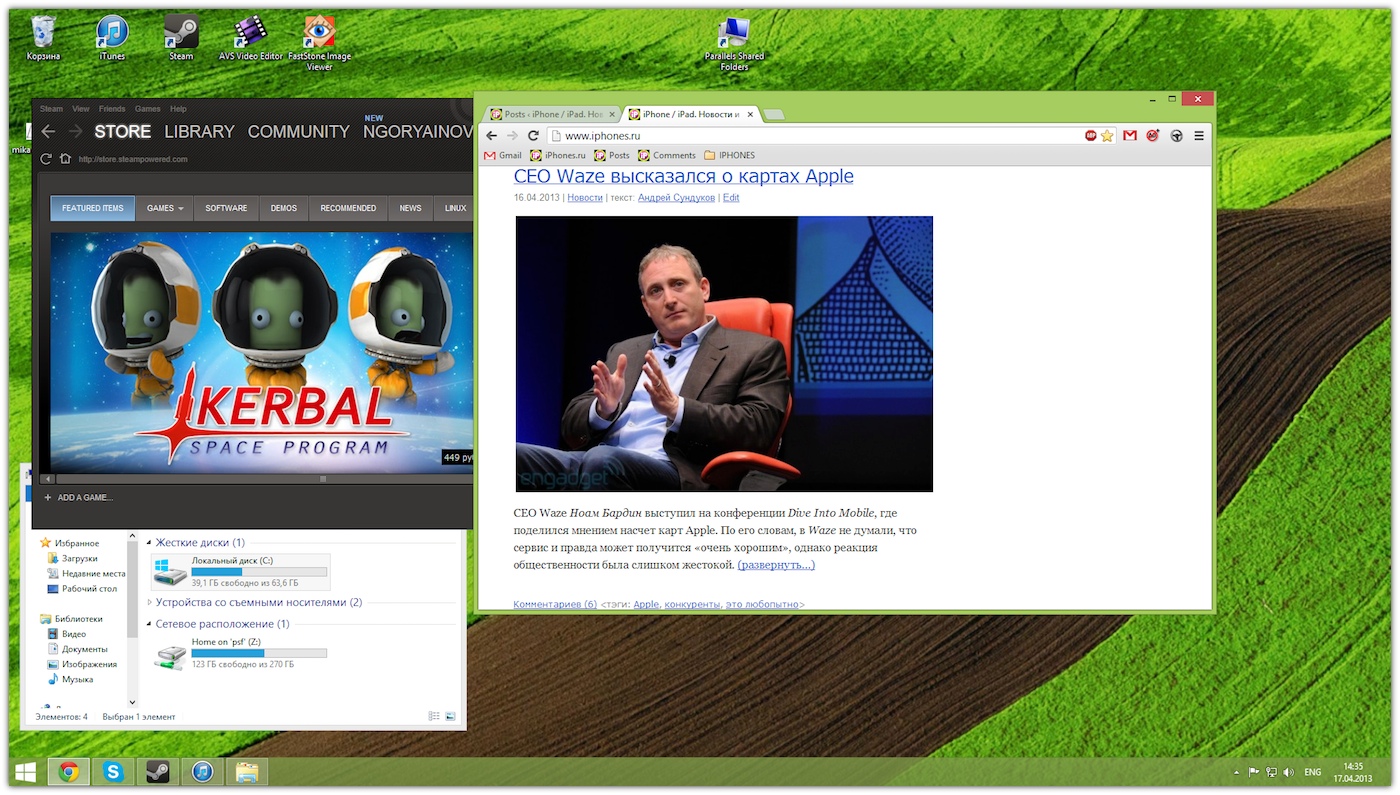The image size is (1400, 795).
Task: Open Skype from the taskbar
Action: [x=113, y=772]
